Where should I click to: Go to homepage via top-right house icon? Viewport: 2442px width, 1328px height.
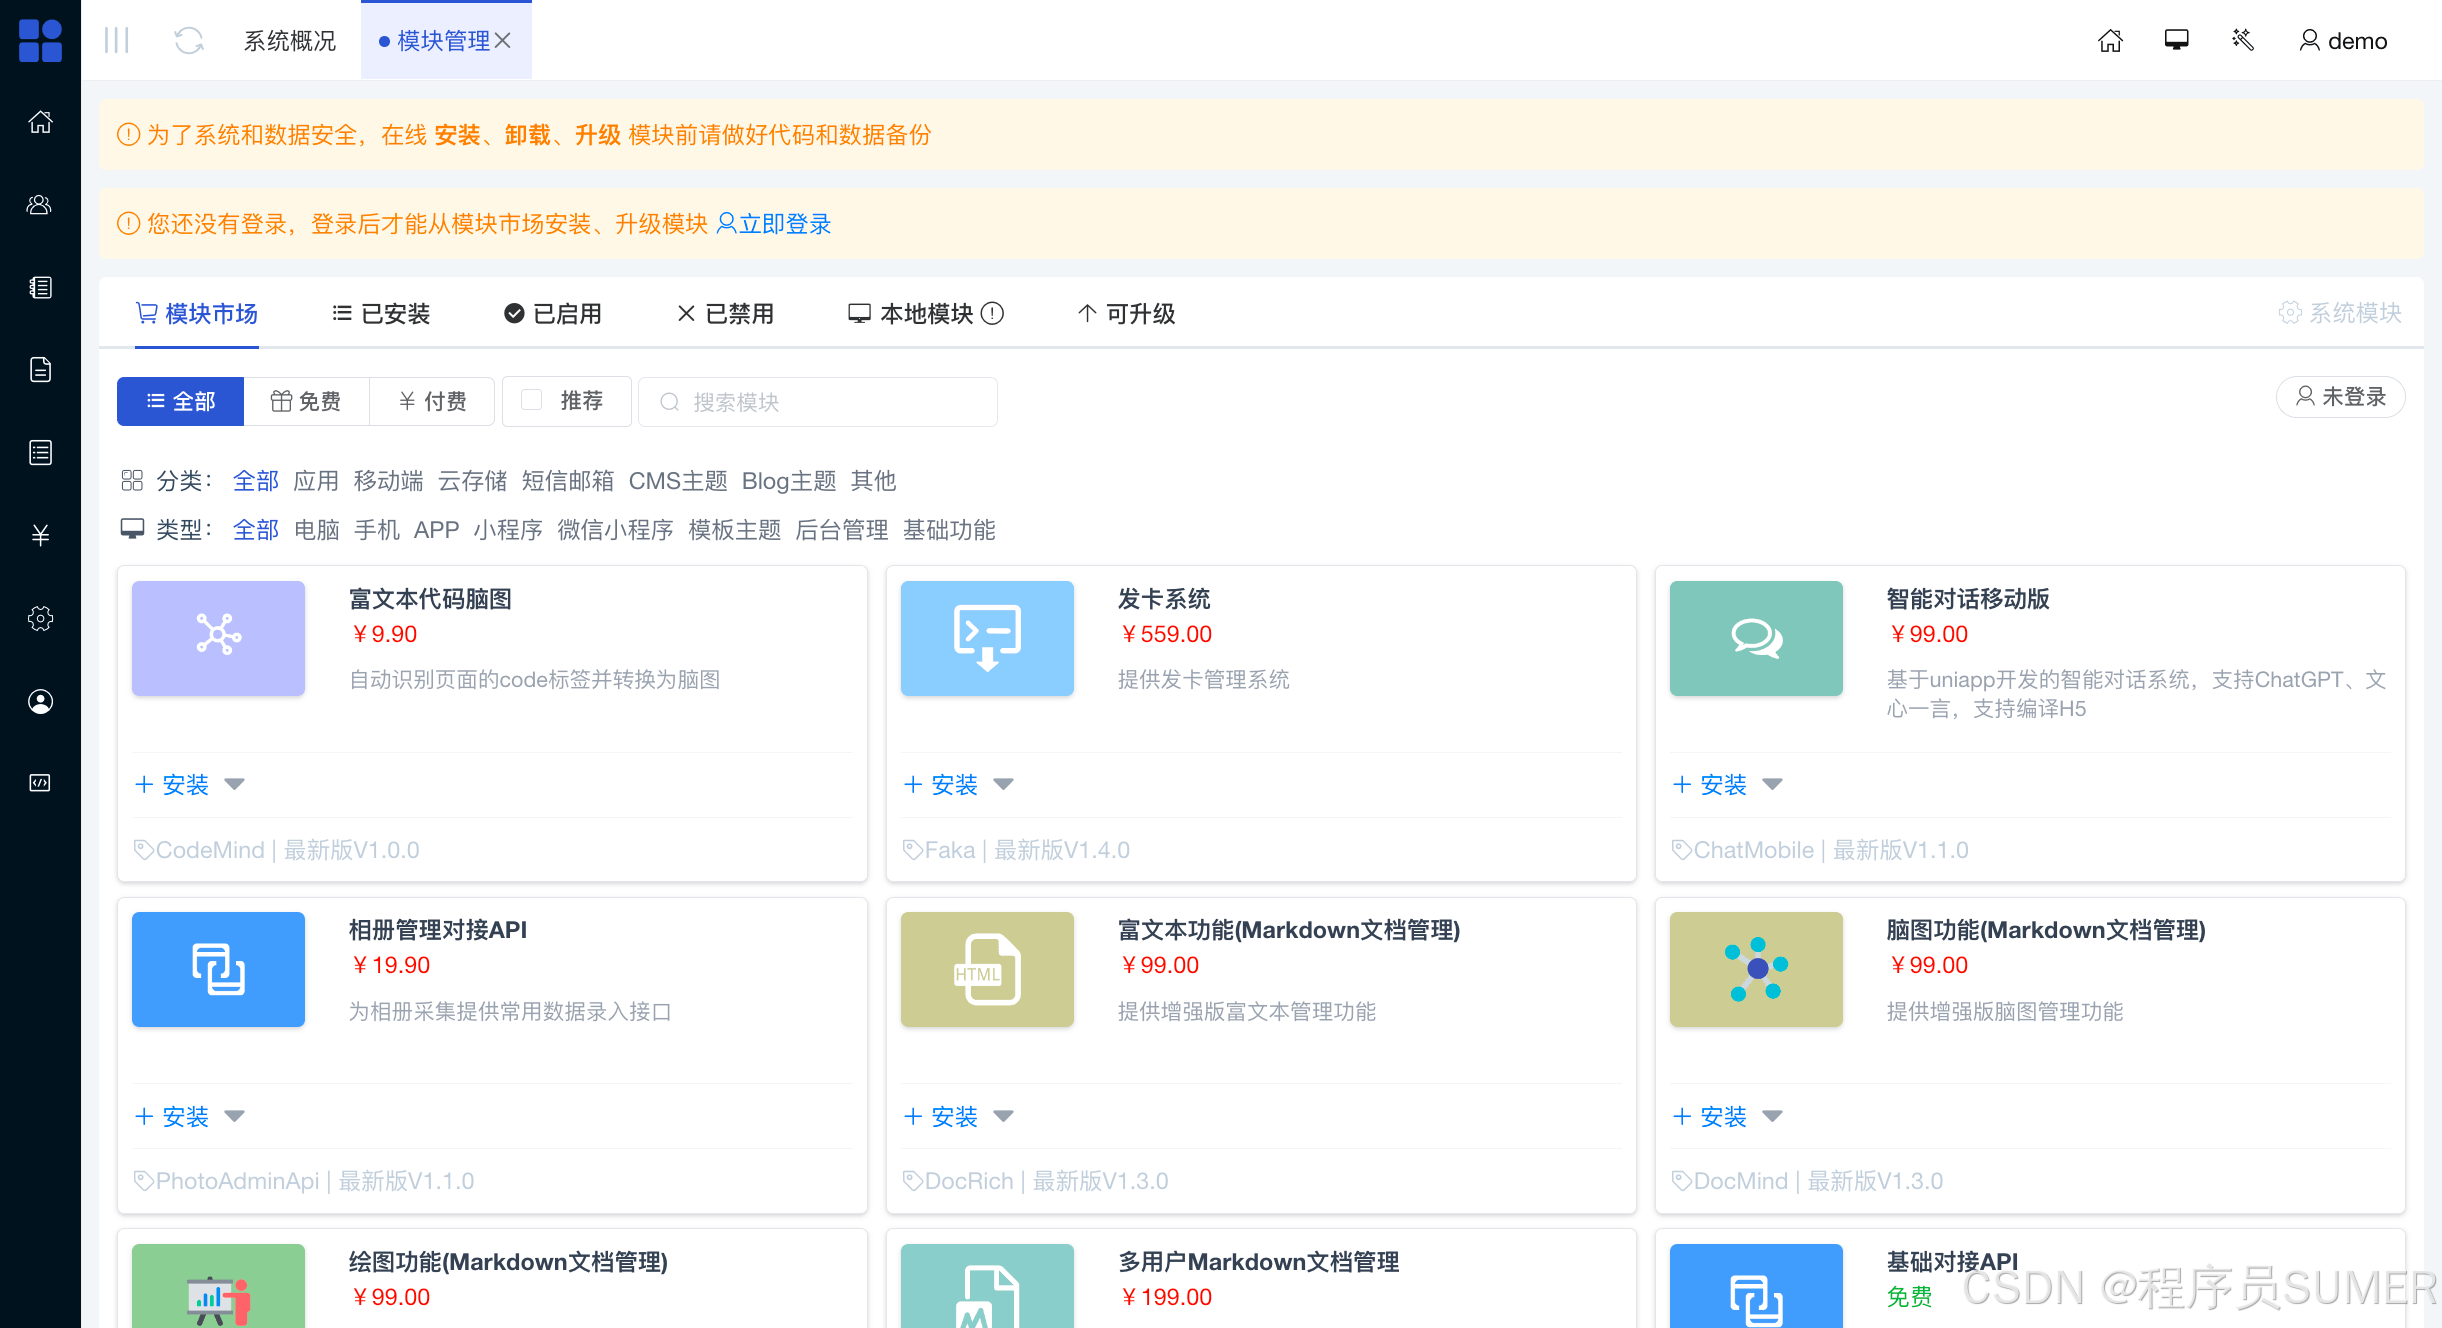(2110, 40)
